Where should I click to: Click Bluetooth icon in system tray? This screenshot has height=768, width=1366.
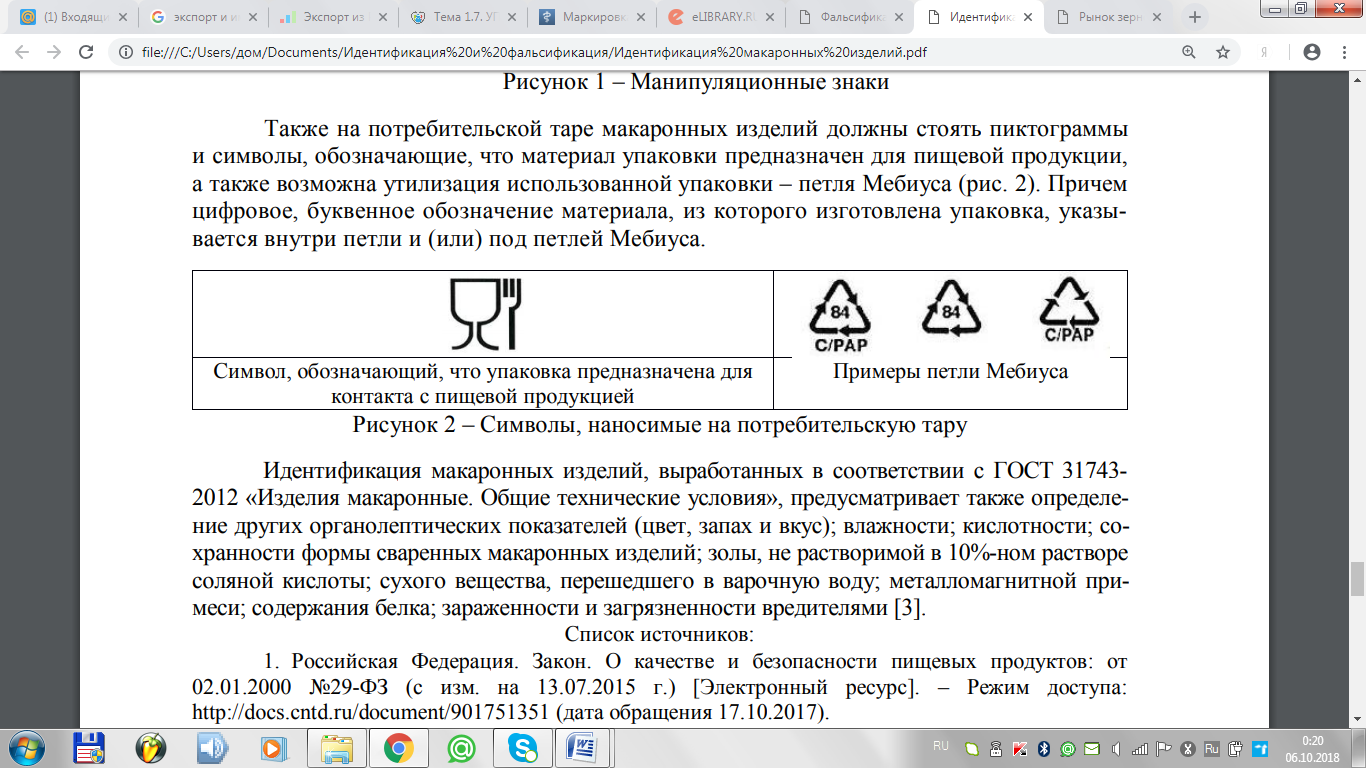(x=1043, y=748)
